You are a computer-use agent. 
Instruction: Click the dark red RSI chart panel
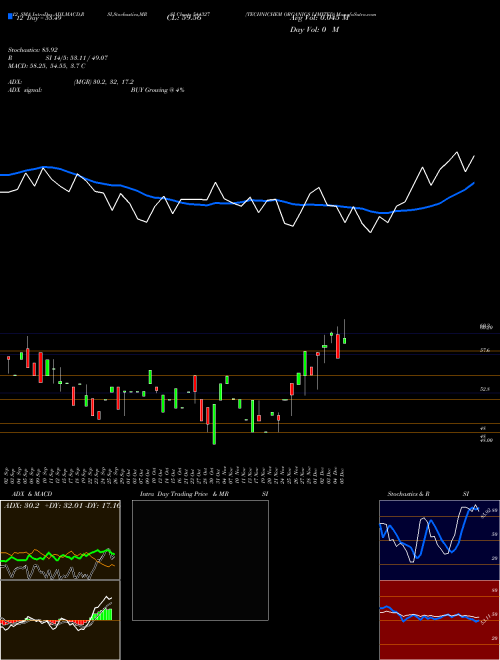click(439, 620)
